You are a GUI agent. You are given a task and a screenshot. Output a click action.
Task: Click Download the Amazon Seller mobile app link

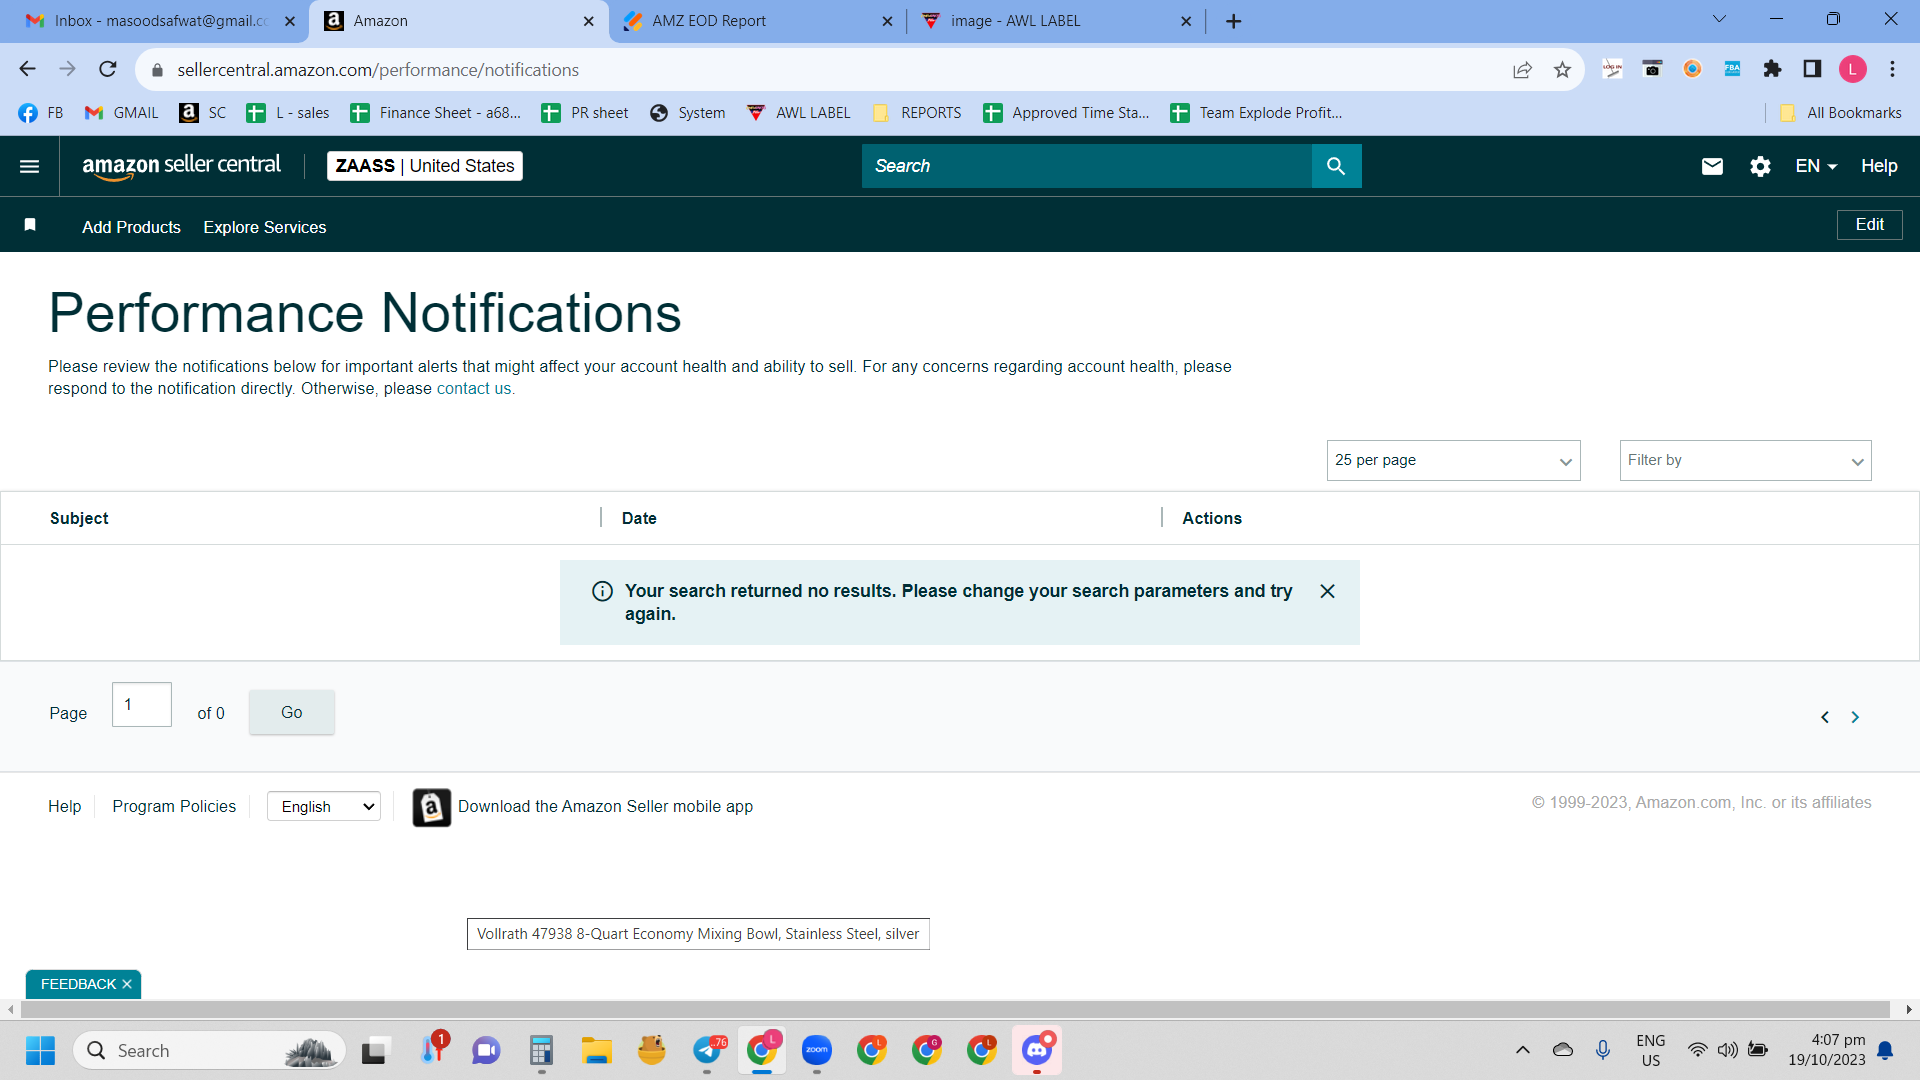[x=605, y=807]
